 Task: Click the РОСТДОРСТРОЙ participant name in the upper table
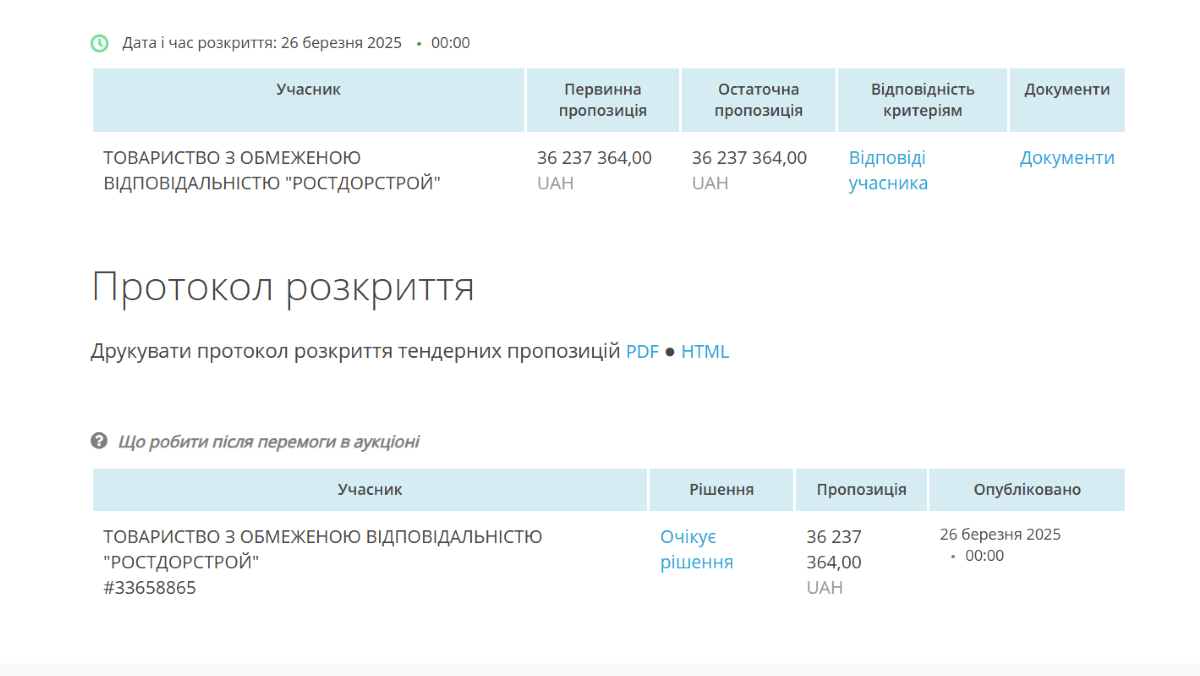[272, 170]
